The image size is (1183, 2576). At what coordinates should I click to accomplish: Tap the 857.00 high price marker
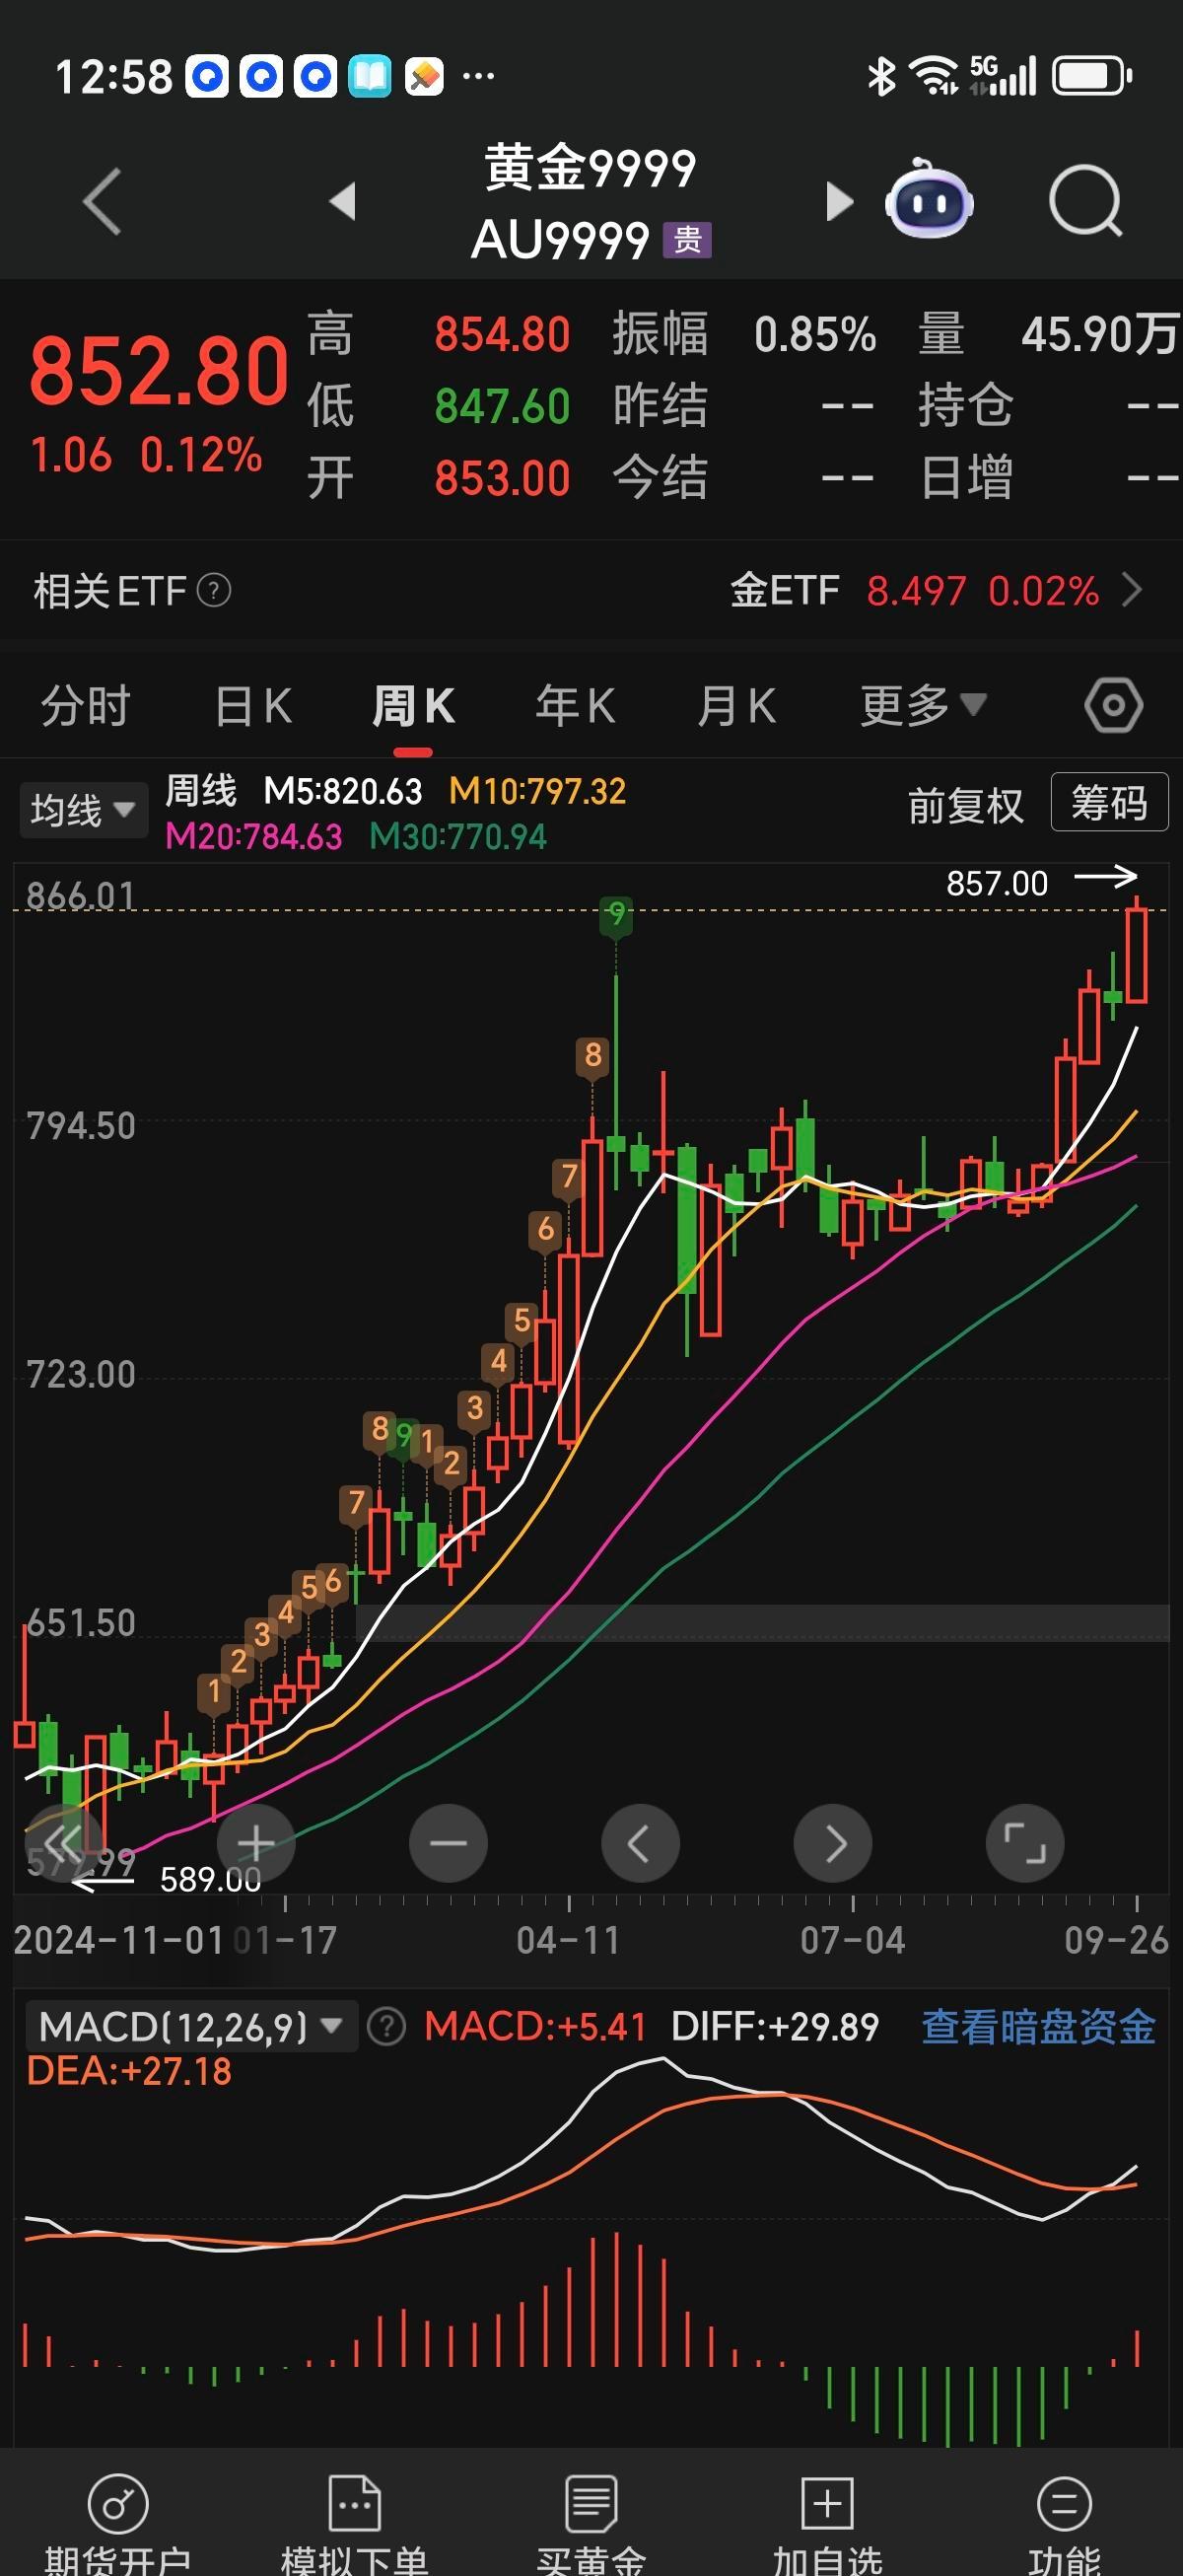pyautogui.click(x=997, y=883)
